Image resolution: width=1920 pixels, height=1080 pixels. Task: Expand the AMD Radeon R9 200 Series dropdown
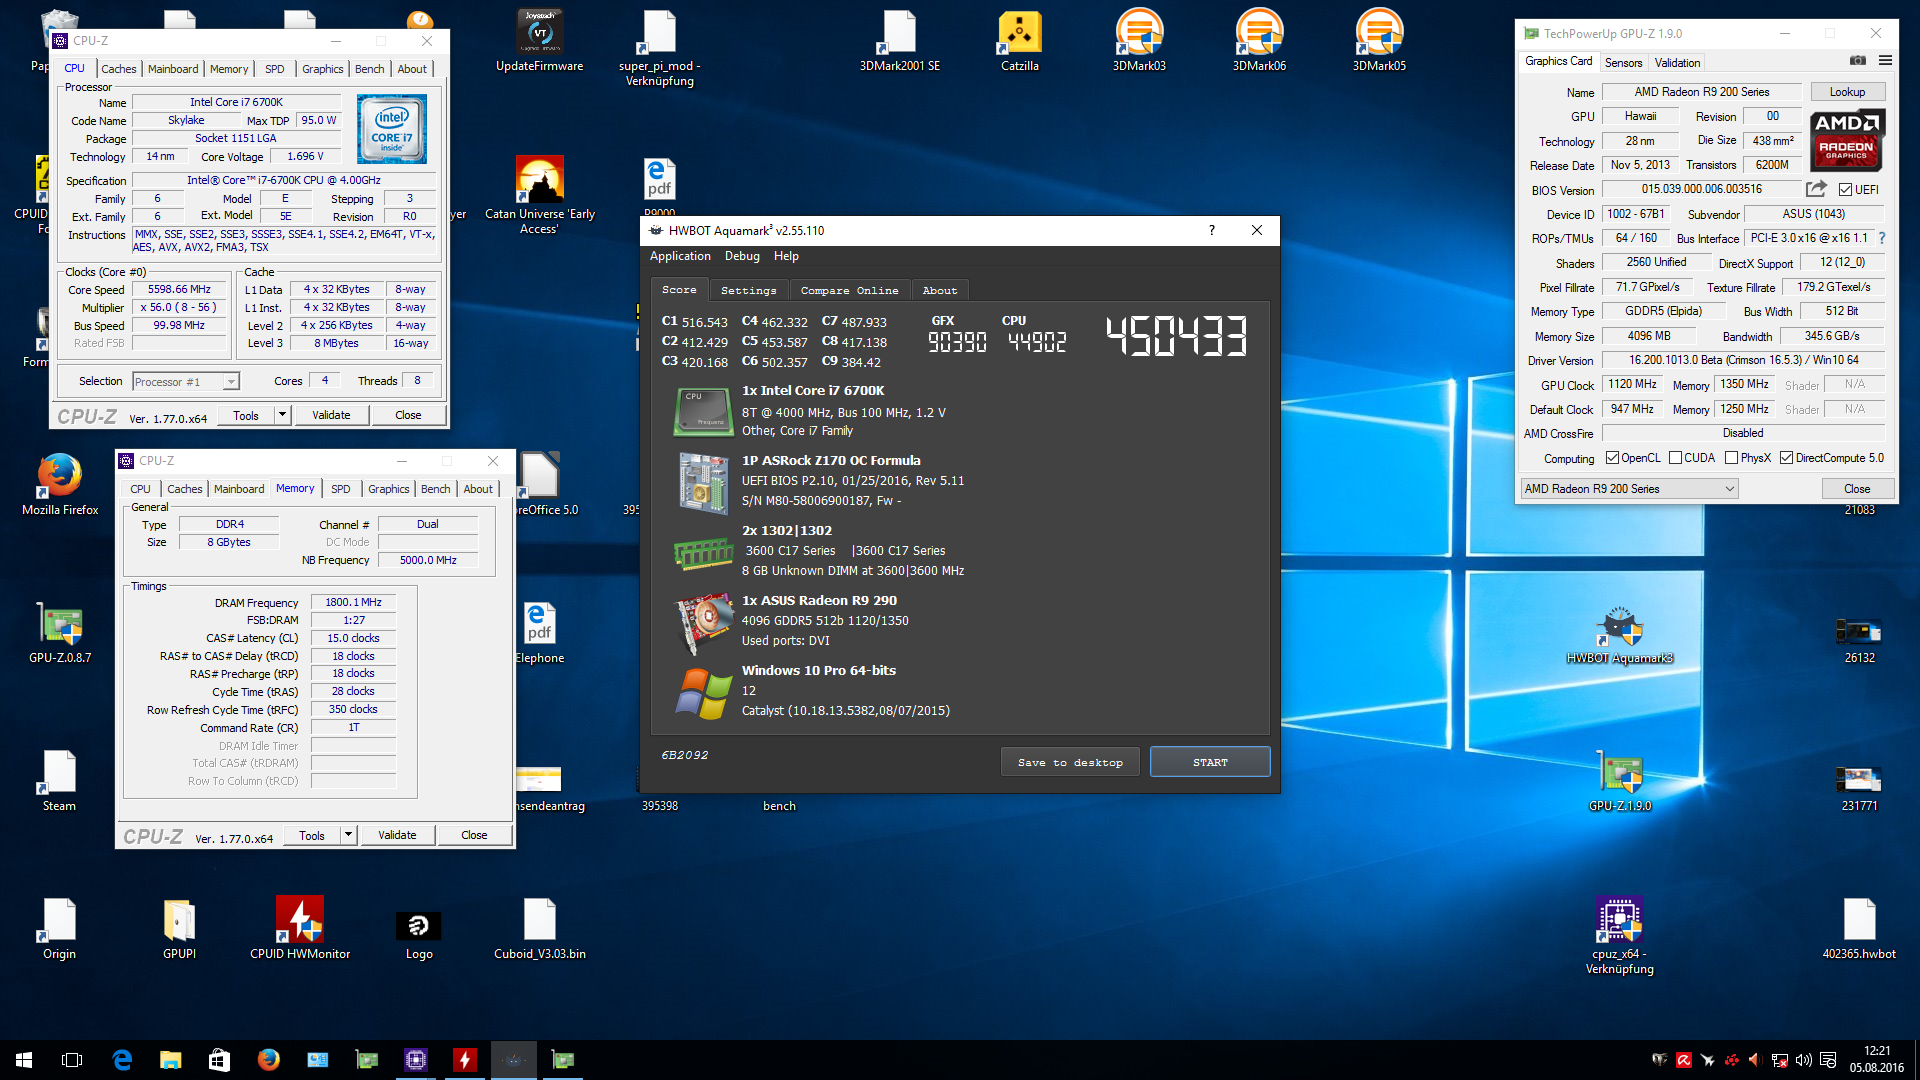pos(1630,489)
